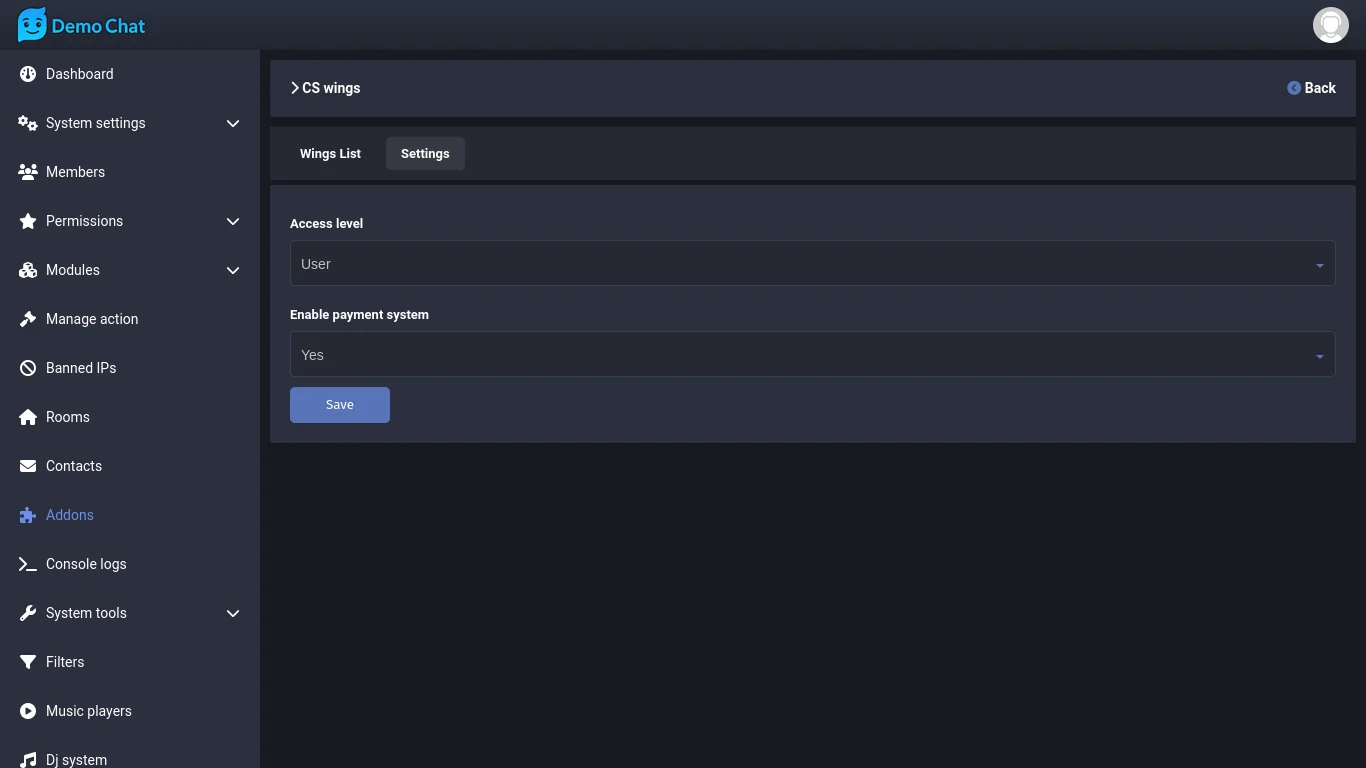Image resolution: width=1366 pixels, height=768 pixels.
Task: Expand the Modules submenu
Action: 232,270
